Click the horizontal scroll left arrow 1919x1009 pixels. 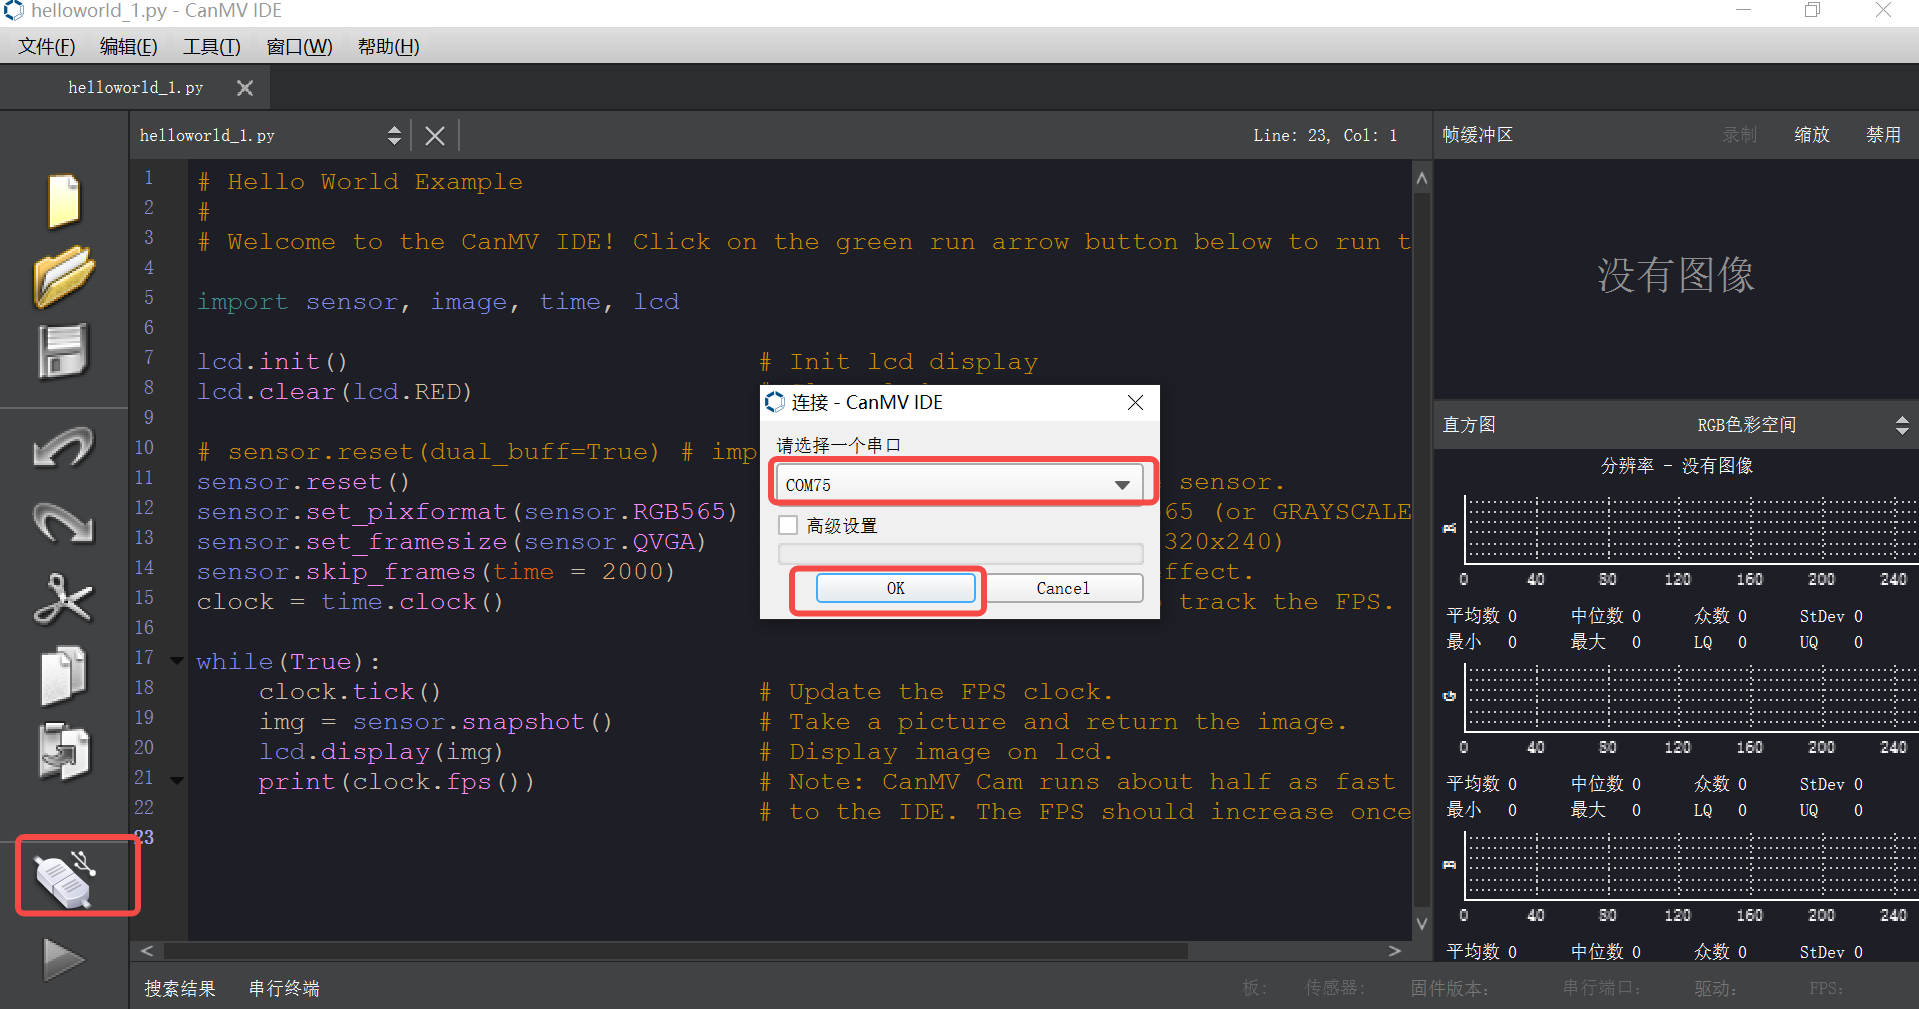coord(147,951)
